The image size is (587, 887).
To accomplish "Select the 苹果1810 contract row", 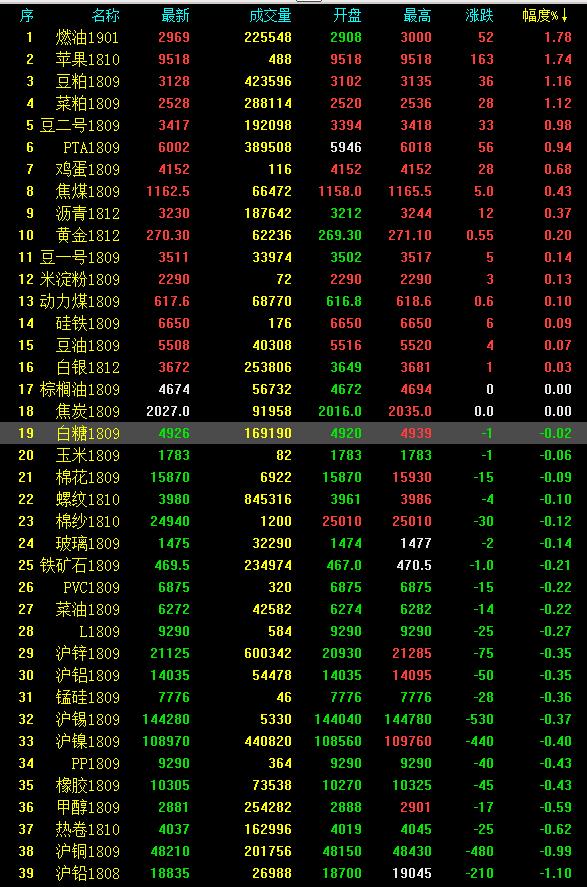I will click(x=294, y=59).
